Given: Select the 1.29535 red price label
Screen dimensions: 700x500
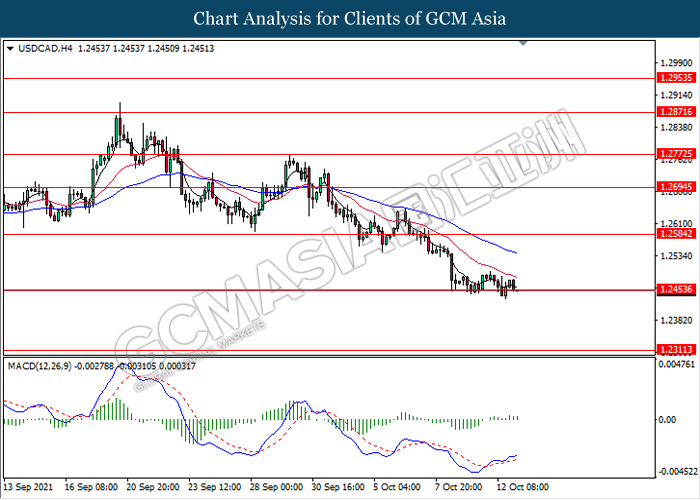Looking at the screenshot, I should pos(676,78).
